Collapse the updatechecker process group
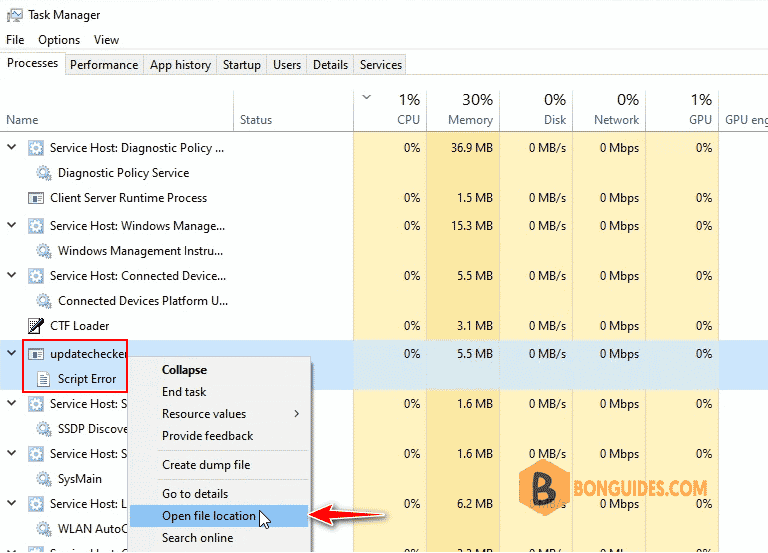Image resolution: width=768 pixels, height=553 pixels. point(12,353)
